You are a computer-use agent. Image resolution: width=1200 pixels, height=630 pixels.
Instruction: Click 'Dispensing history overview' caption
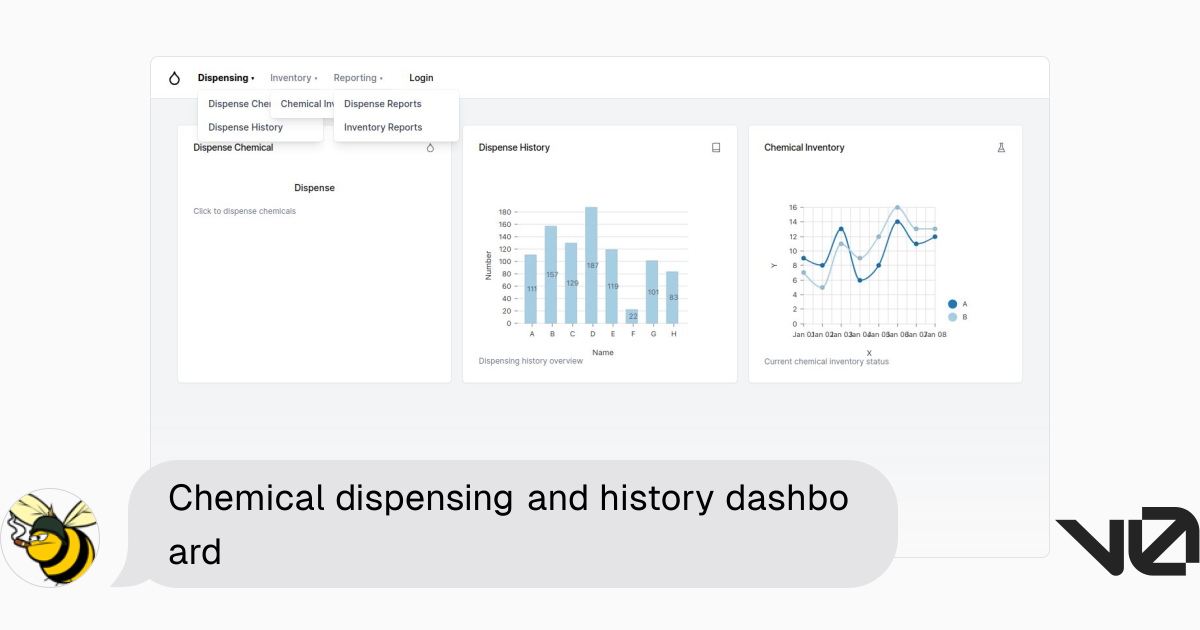tap(530, 361)
